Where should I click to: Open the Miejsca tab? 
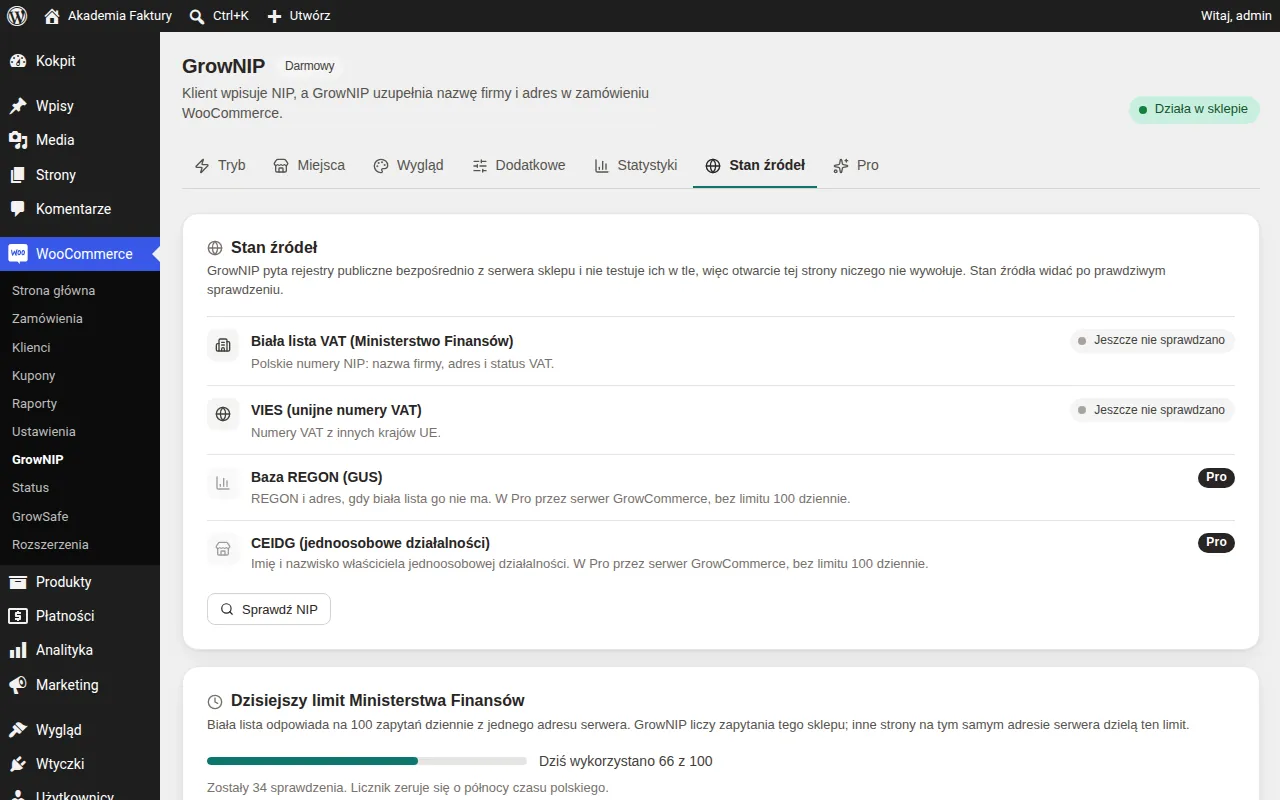click(309, 165)
